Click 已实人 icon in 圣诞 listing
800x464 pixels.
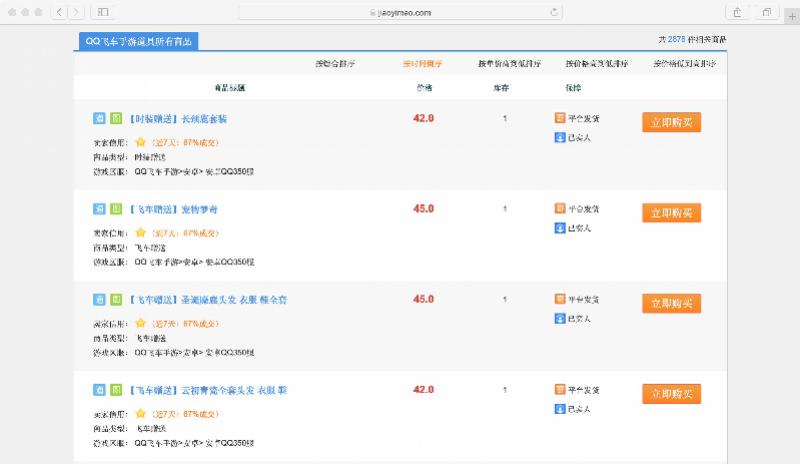(560, 318)
